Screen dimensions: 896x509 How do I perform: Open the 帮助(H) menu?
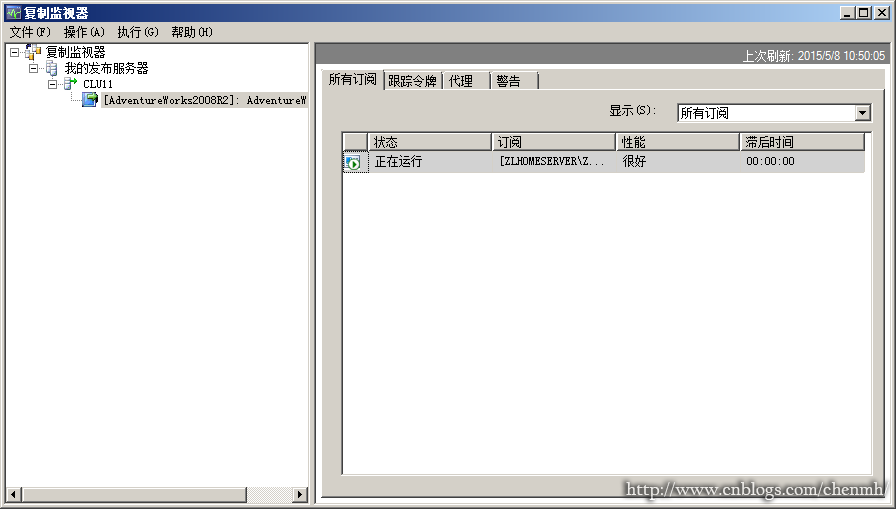click(x=192, y=32)
